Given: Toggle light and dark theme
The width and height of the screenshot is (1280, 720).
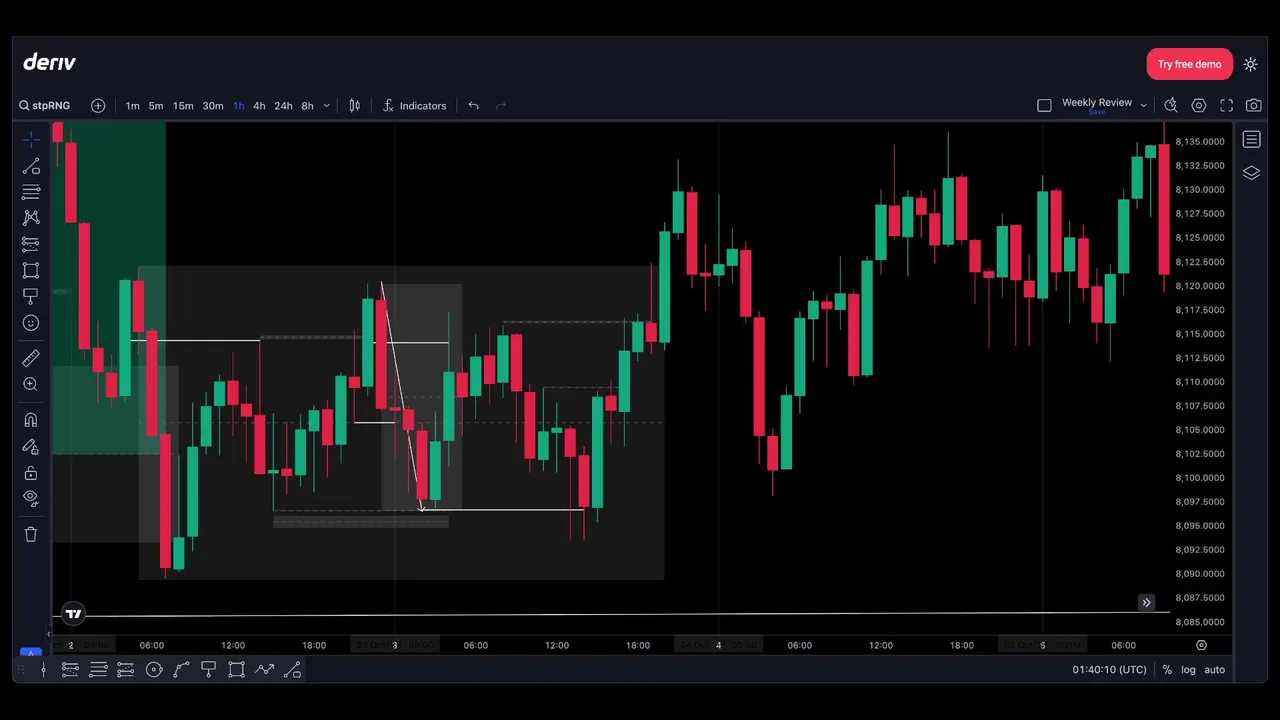Looking at the screenshot, I should pos(1250,64).
